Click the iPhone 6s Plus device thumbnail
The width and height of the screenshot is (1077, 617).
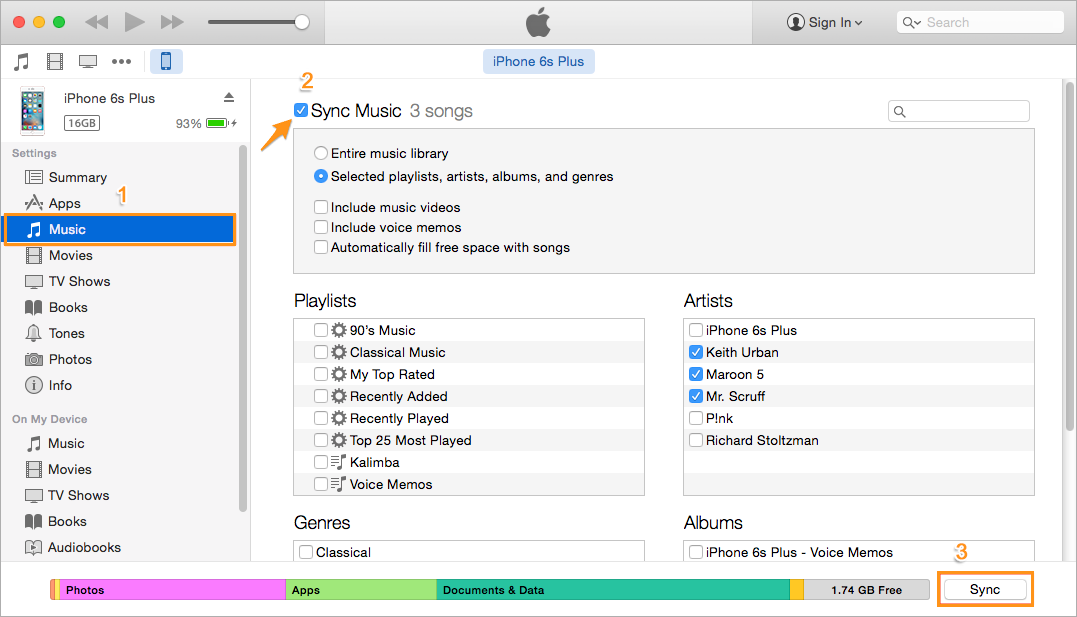(x=32, y=111)
